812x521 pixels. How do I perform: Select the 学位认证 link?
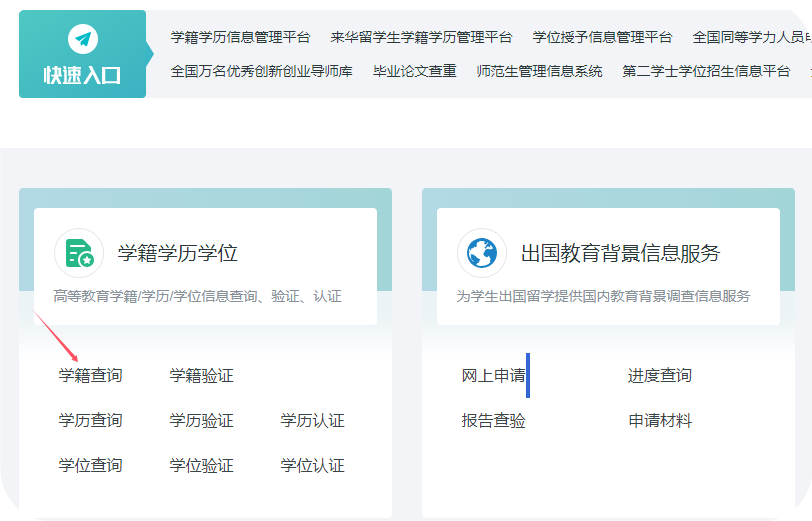[312, 466]
